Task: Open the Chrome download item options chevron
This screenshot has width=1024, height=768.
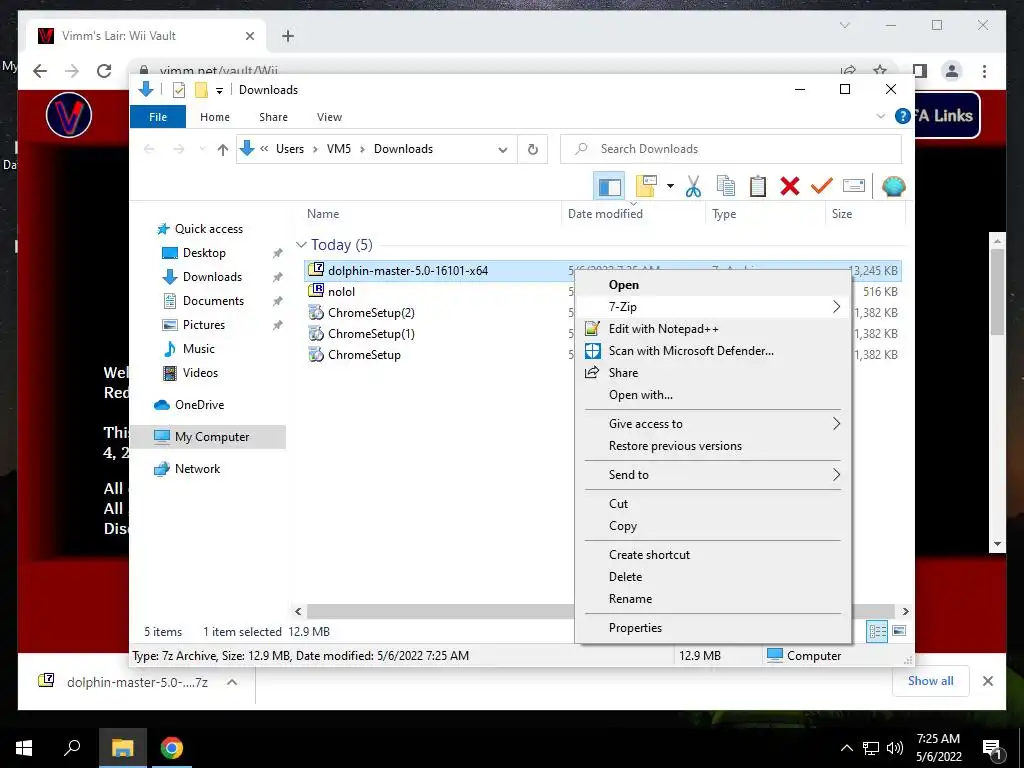Action: pos(231,682)
